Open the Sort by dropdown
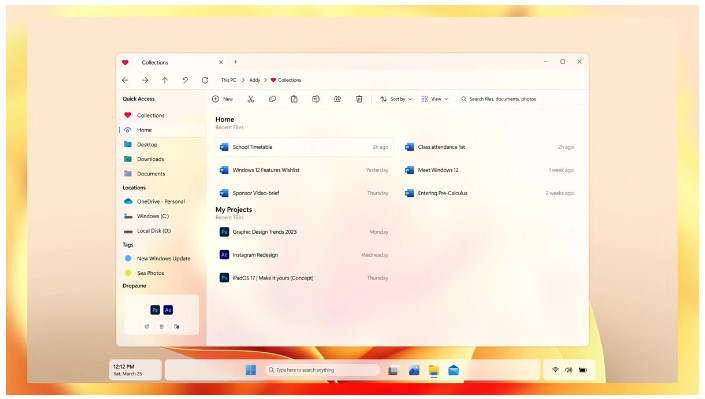 pyautogui.click(x=396, y=99)
